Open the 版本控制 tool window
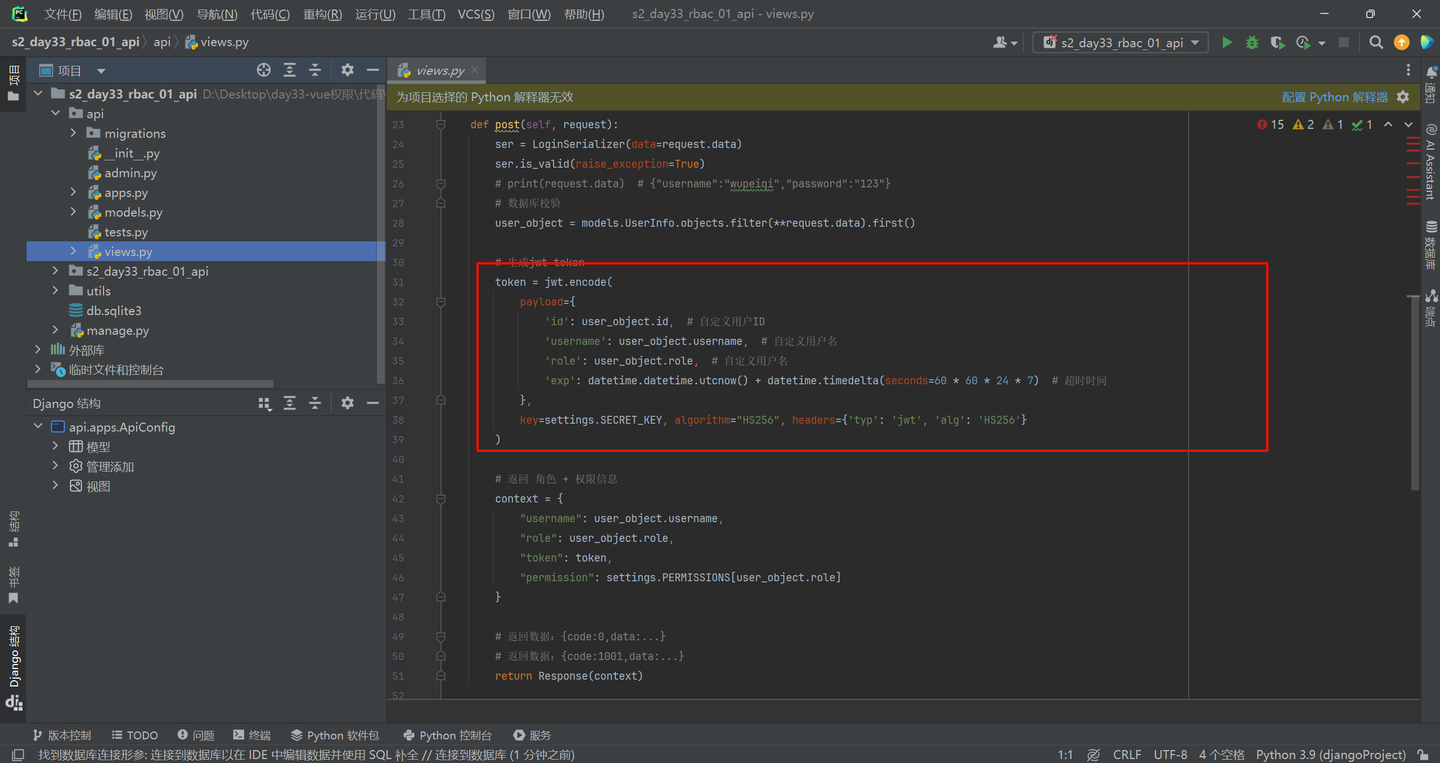 62,735
